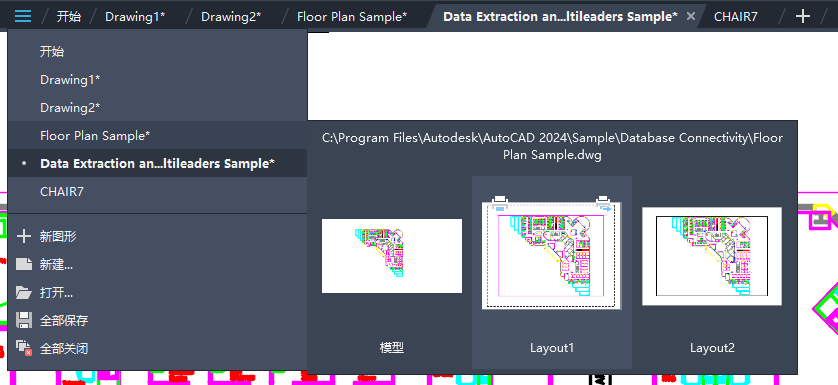This screenshot has height=385, width=838.
Task: Click the plus icon to add new tab
Action: click(x=802, y=16)
